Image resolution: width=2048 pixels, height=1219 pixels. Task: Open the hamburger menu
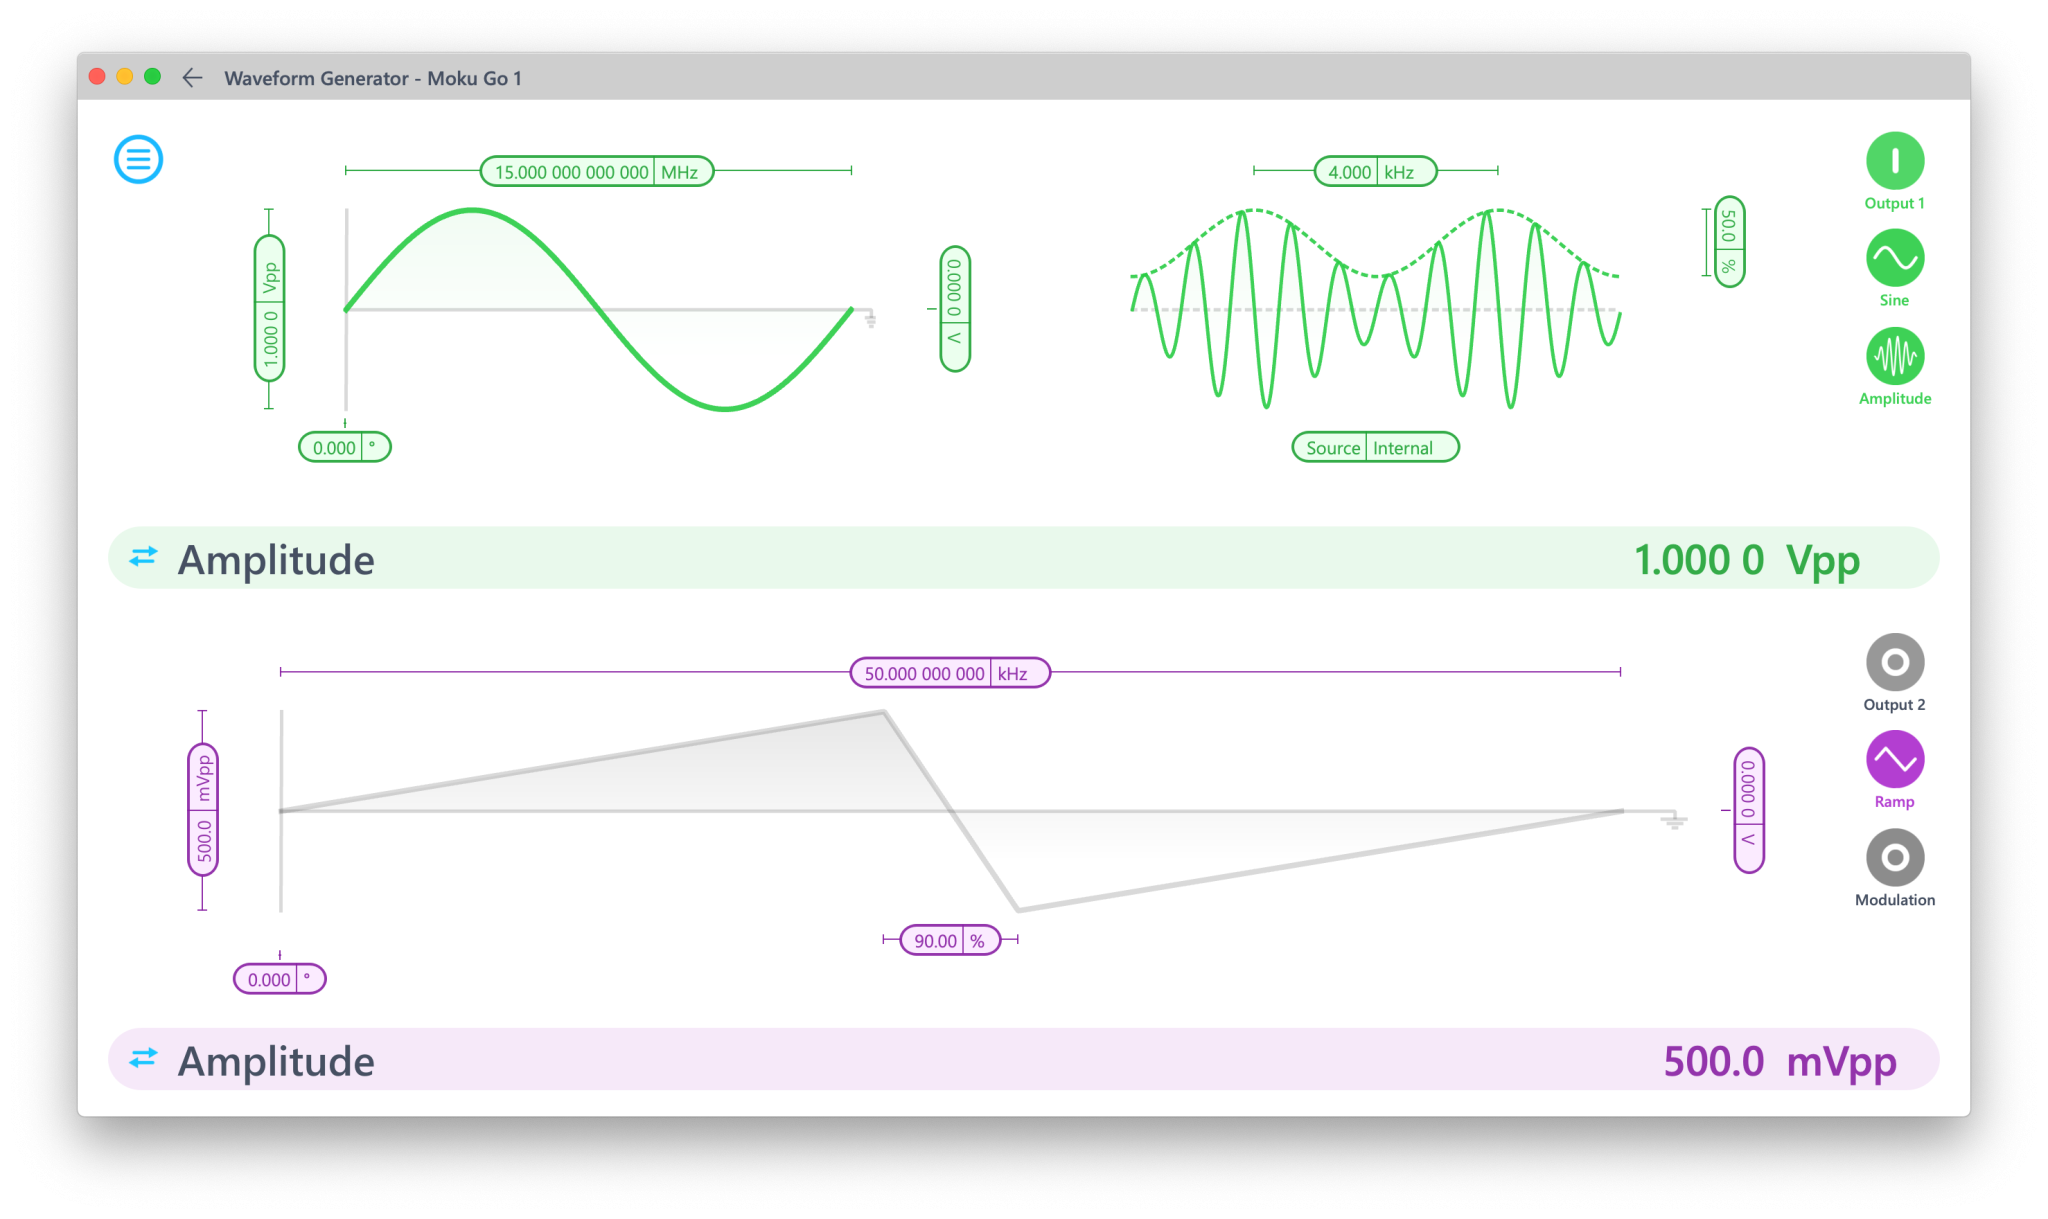(138, 158)
